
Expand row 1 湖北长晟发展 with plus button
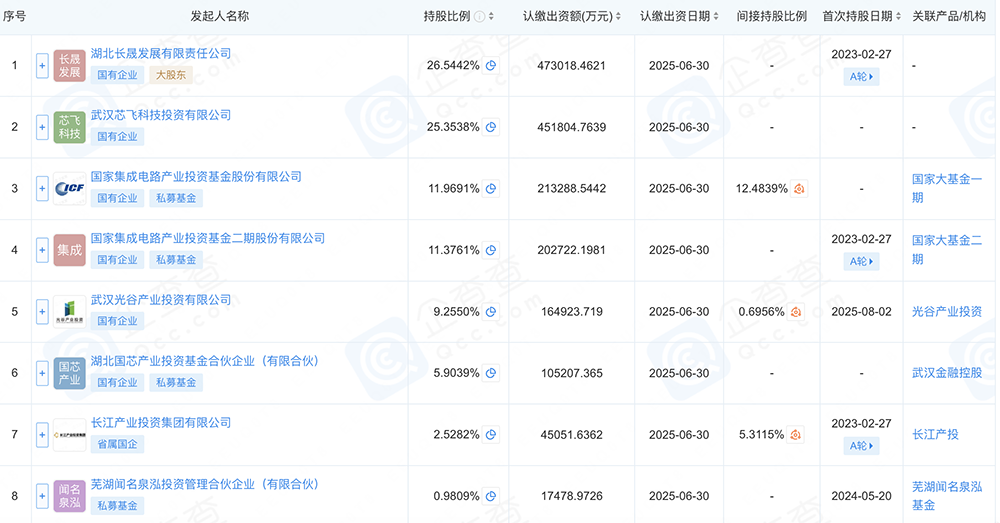(42, 66)
